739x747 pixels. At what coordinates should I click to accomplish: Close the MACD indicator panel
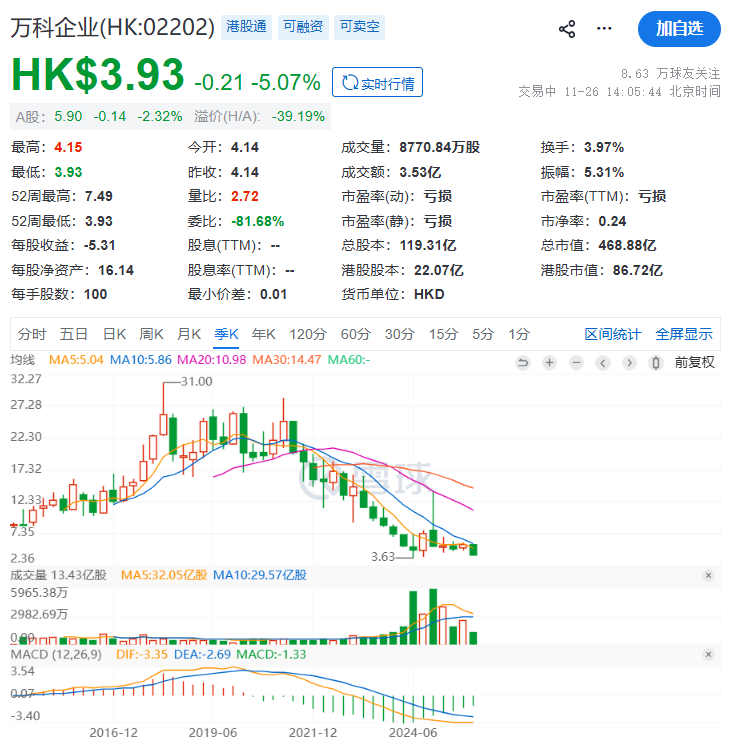pyautogui.click(x=708, y=655)
